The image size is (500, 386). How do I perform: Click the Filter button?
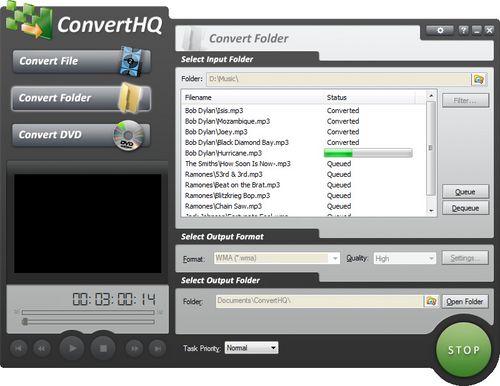pyautogui.click(x=465, y=100)
